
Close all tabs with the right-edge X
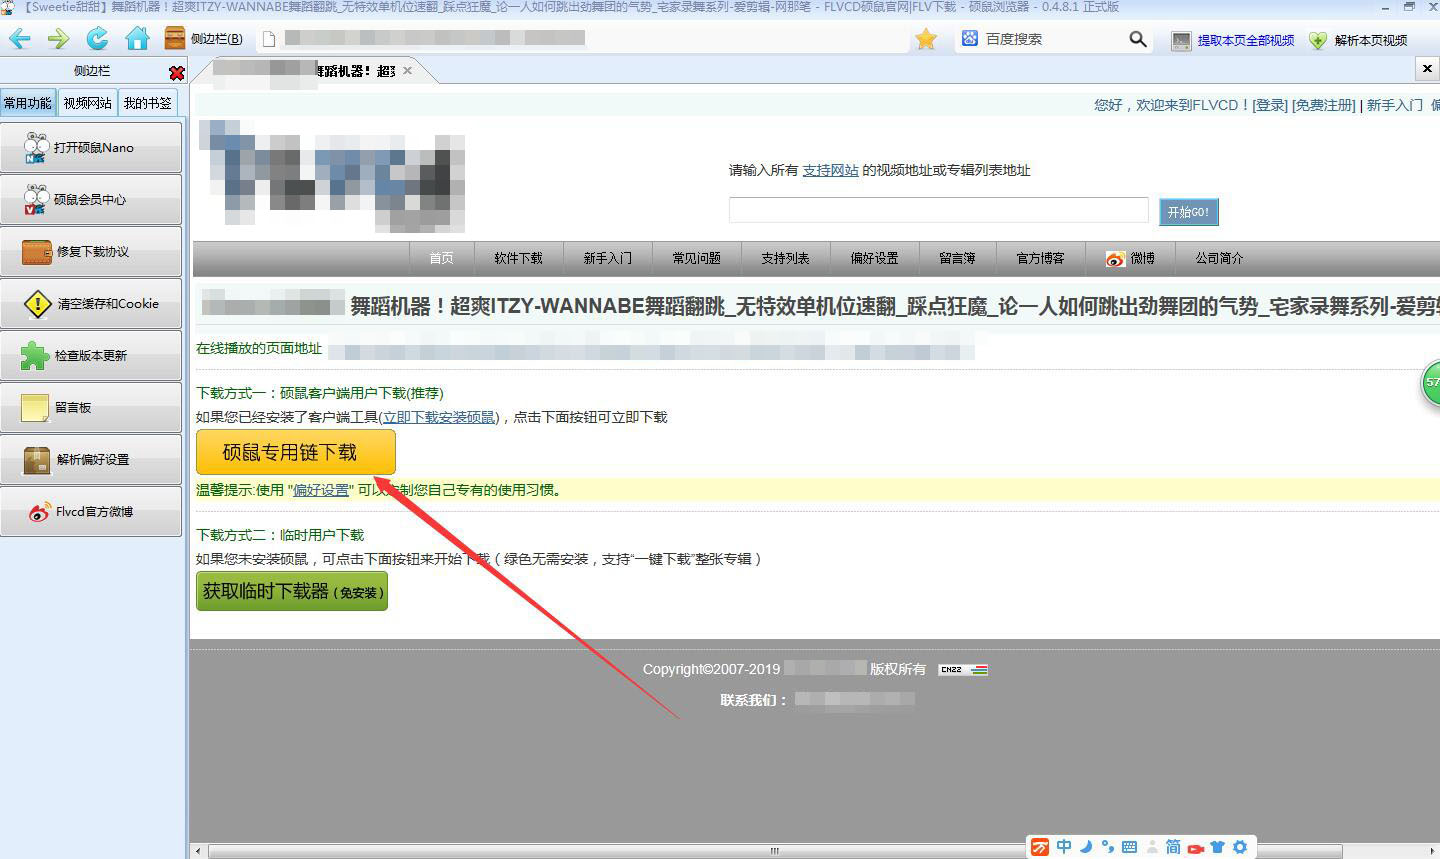coord(1427,68)
